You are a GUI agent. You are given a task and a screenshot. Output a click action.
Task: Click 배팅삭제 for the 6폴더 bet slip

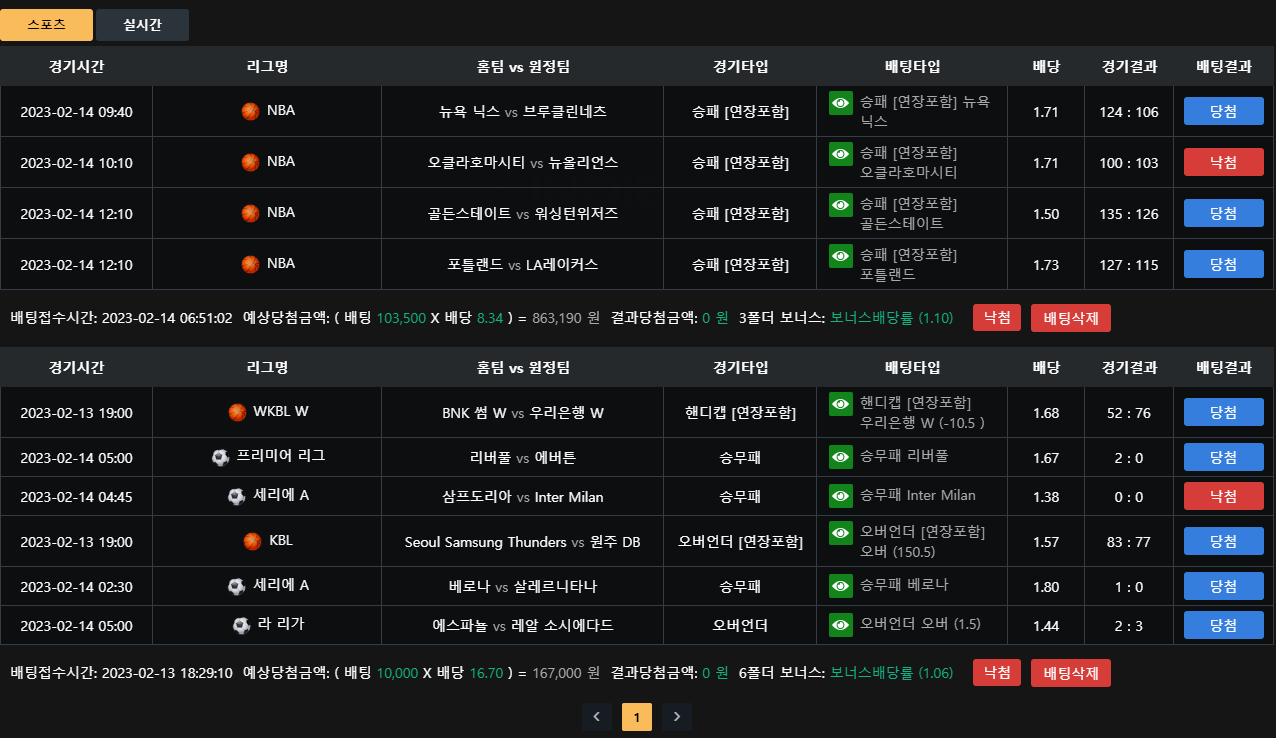click(x=1071, y=673)
